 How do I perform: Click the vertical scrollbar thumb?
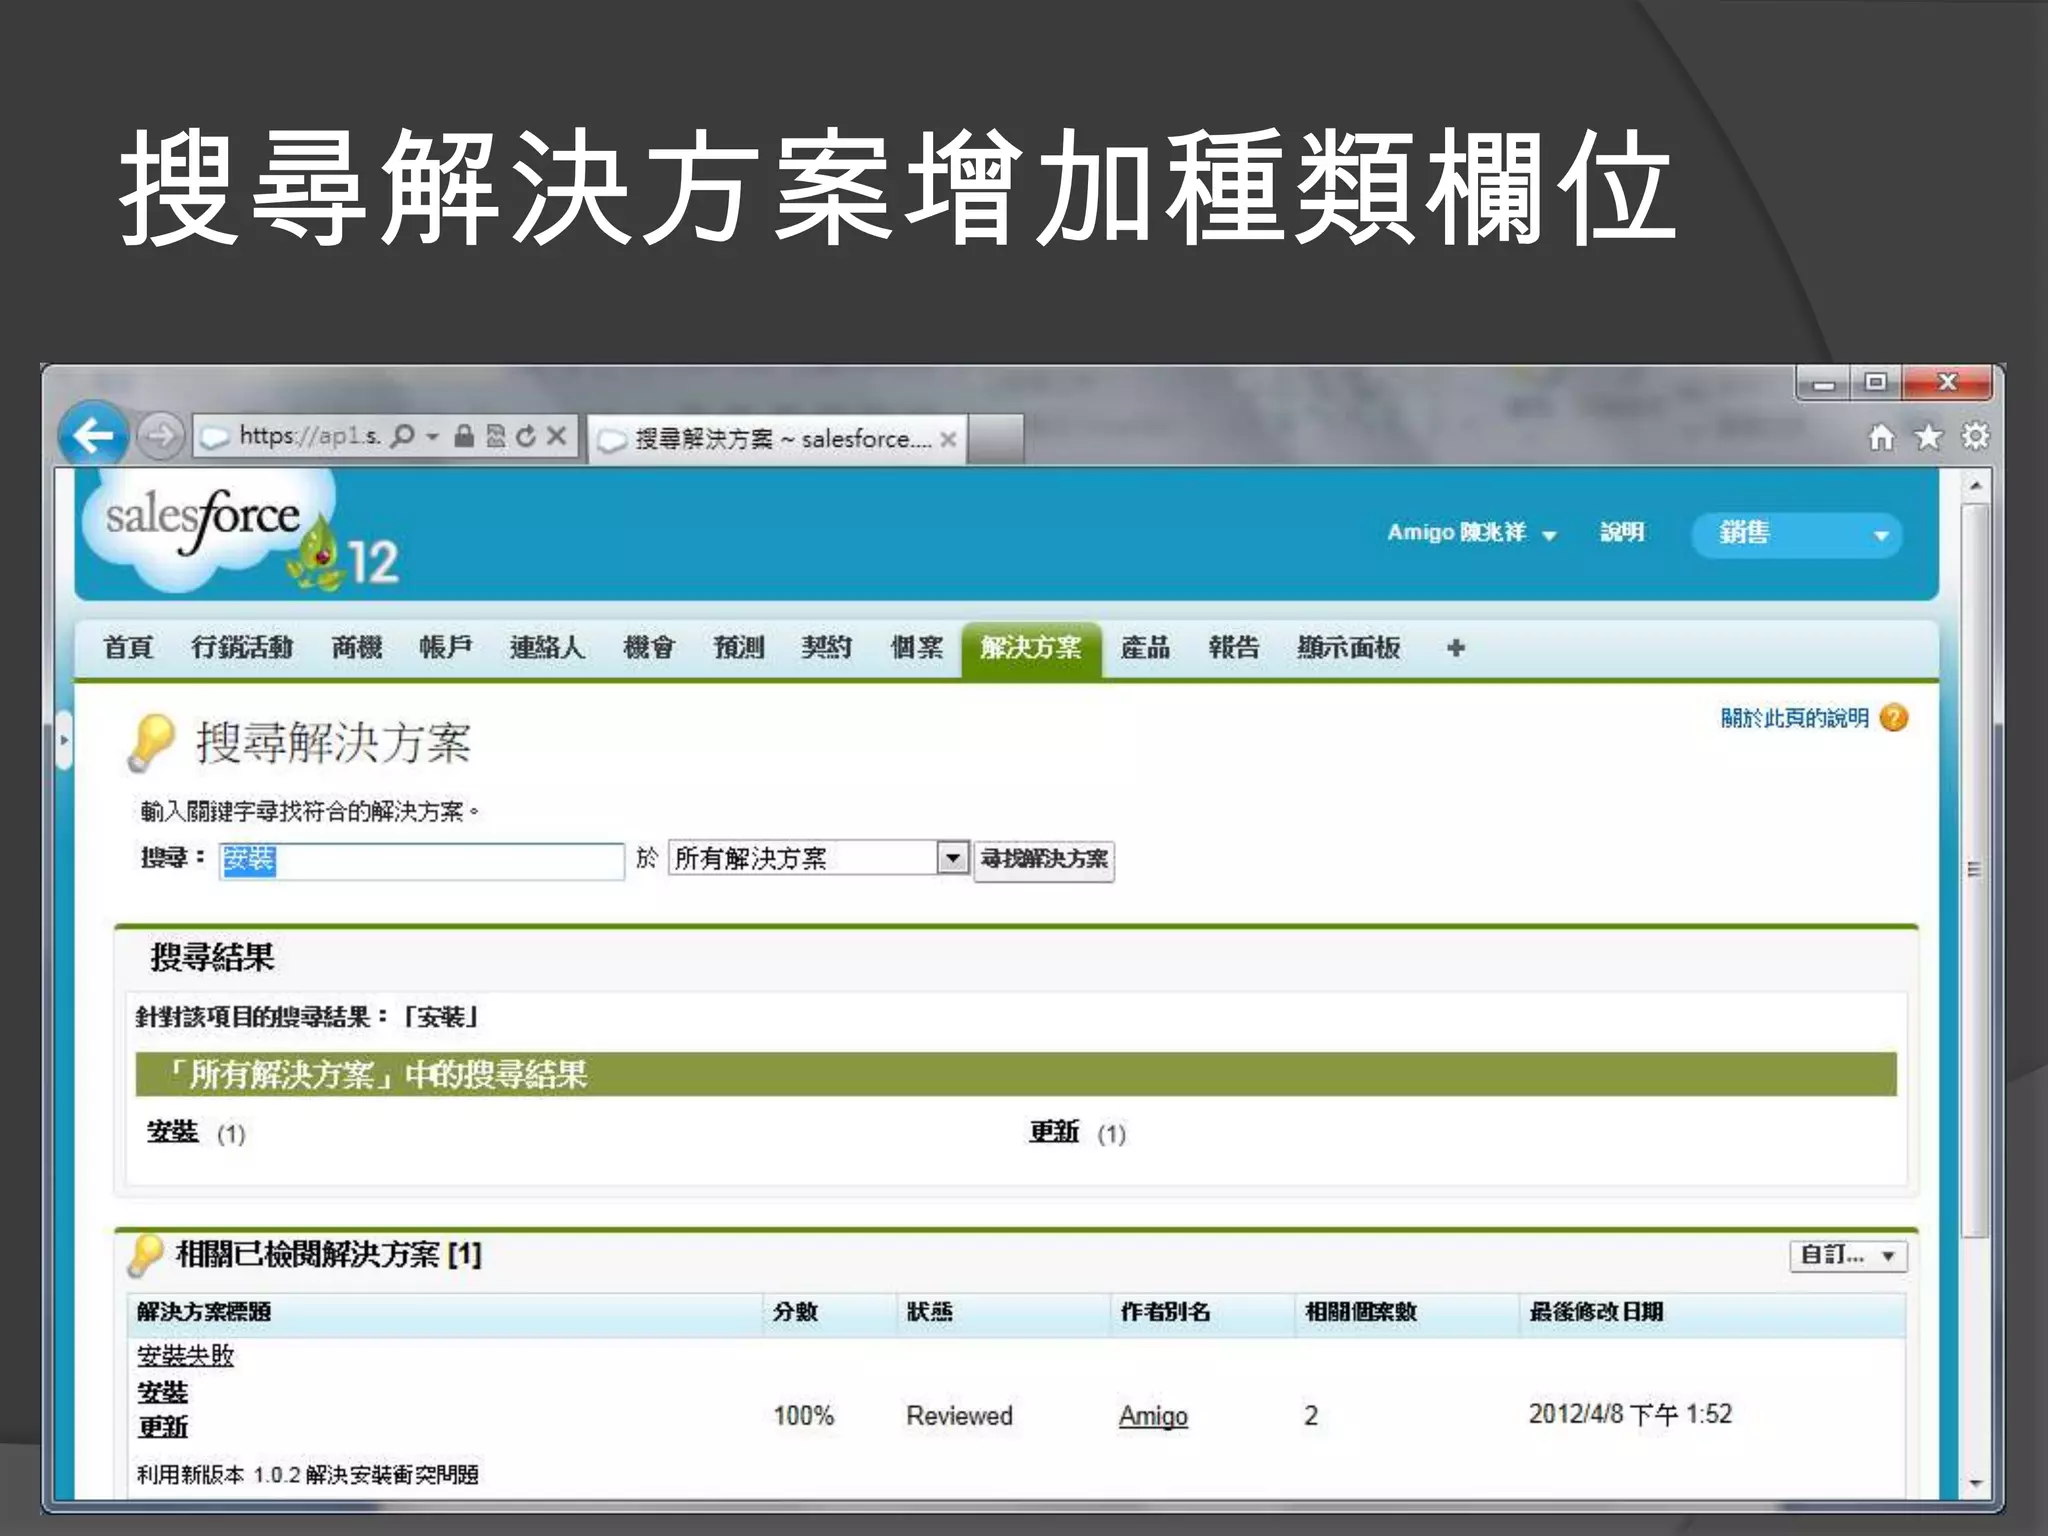1975,870
